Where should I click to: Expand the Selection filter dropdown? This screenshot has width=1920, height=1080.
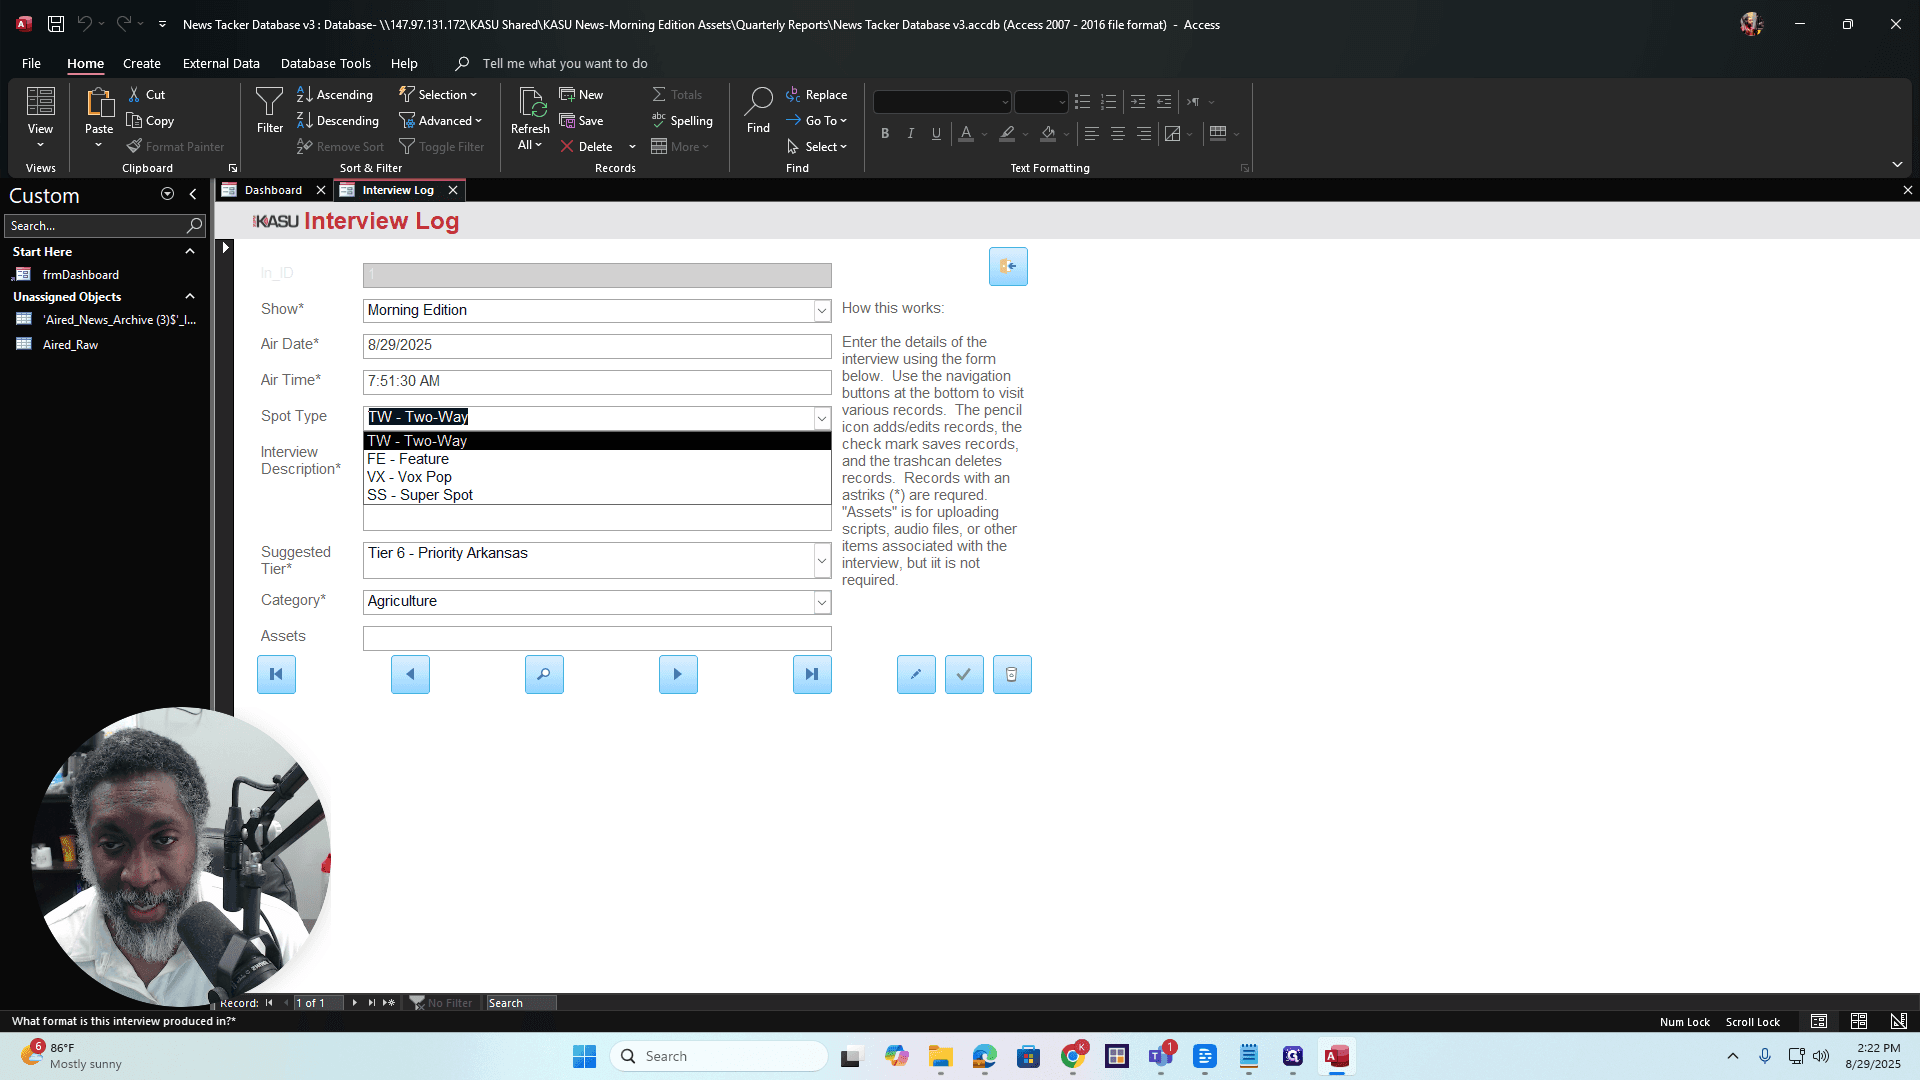coord(438,94)
